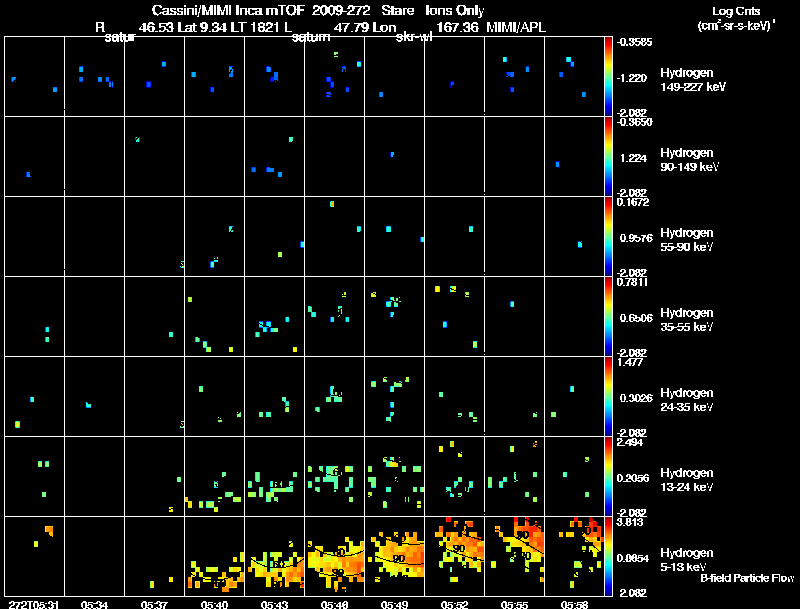Click the 'Hydrogen 35-55 keV' row label
The height and width of the screenshot is (609, 800).
coord(687,320)
